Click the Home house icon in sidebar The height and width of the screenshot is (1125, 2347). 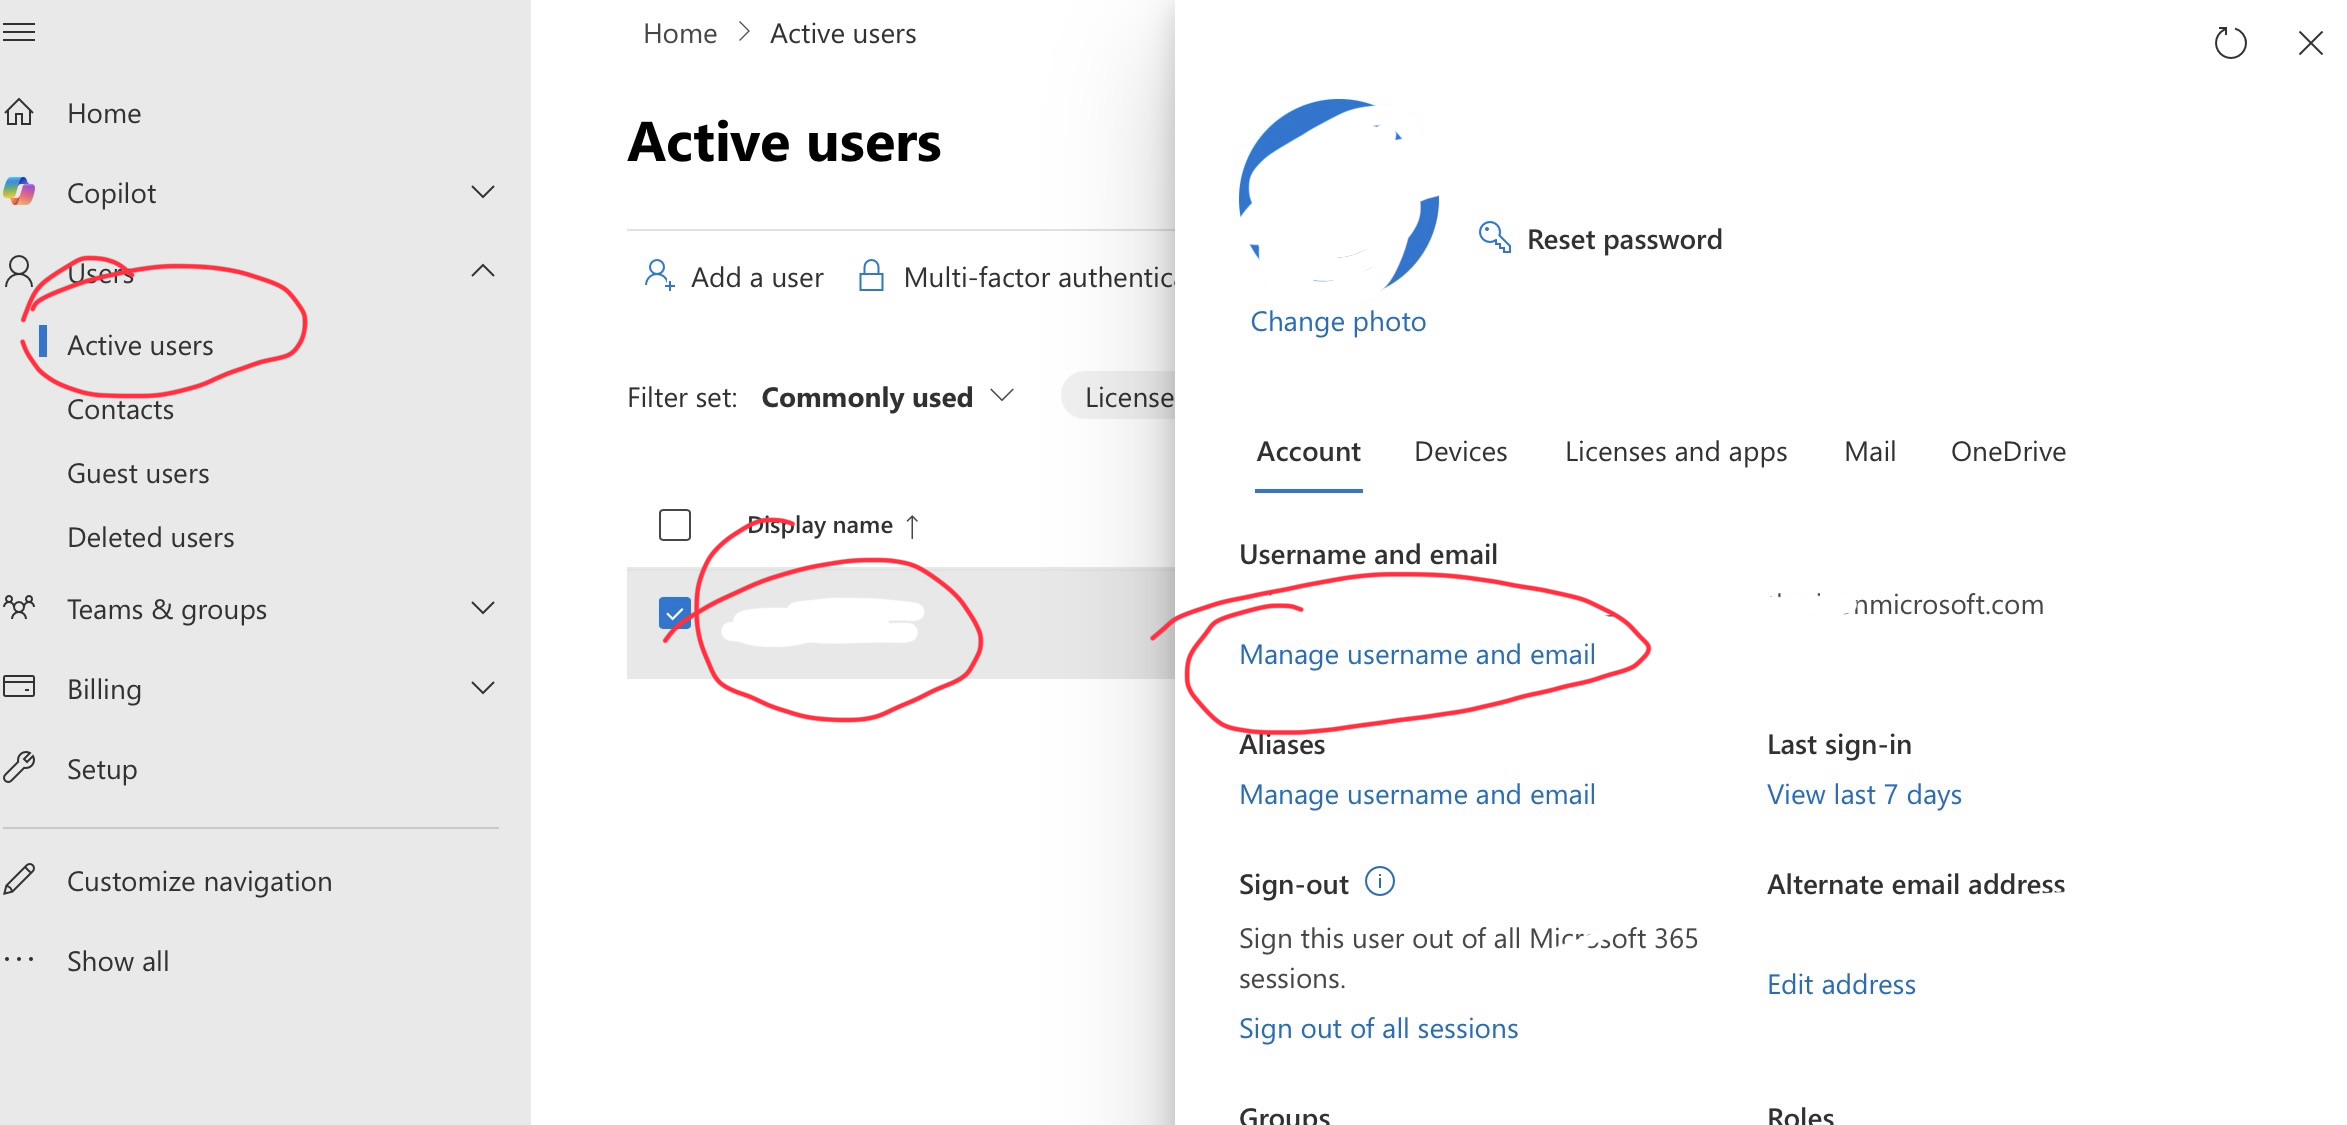tap(20, 113)
